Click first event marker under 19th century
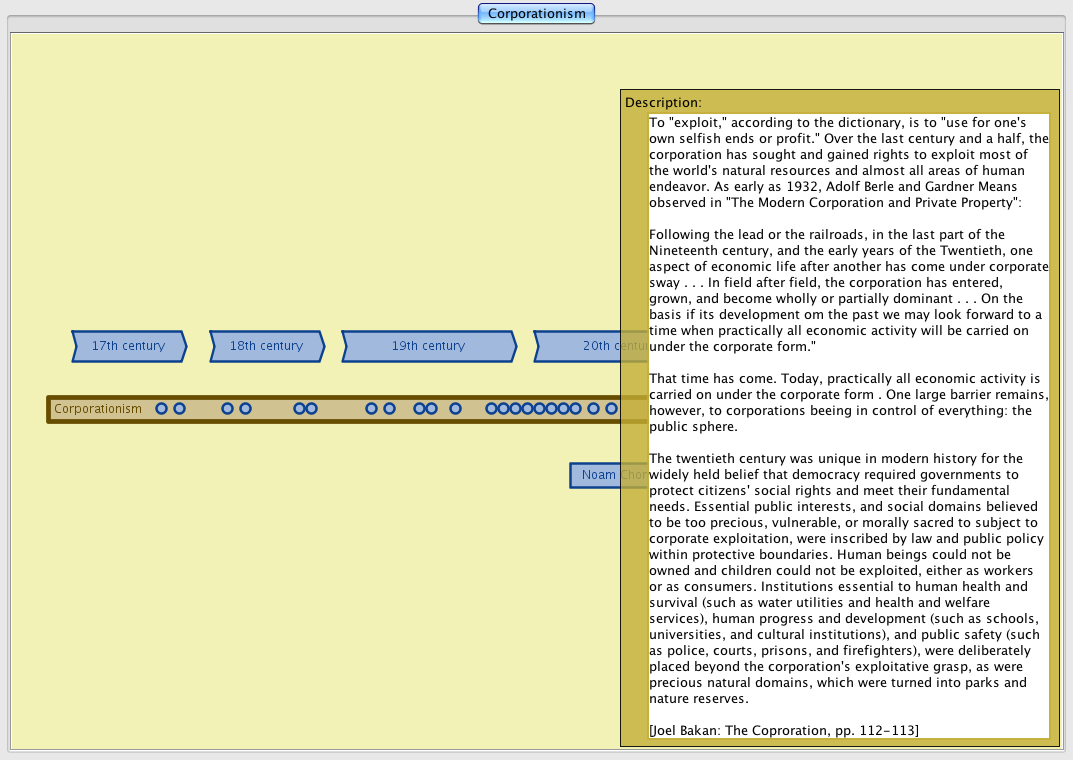1073x760 pixels. [x=371, y=409]
